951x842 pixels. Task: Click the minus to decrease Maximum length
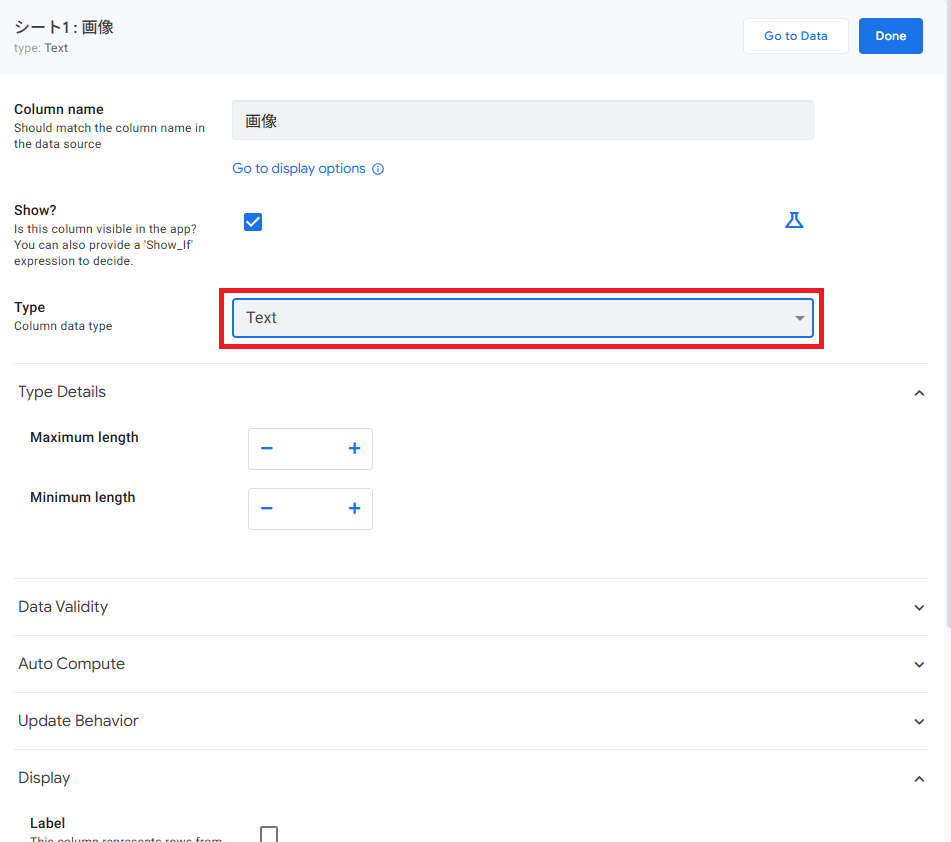point(266,448)
